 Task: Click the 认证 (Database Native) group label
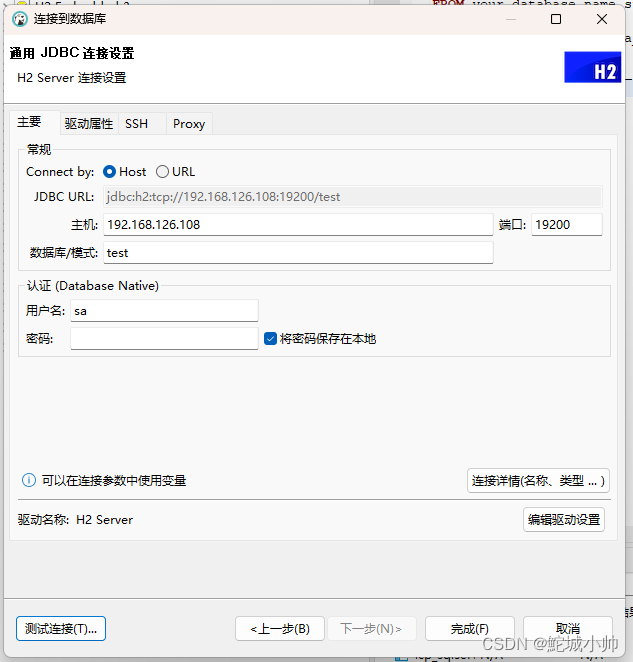coord(93,286)
